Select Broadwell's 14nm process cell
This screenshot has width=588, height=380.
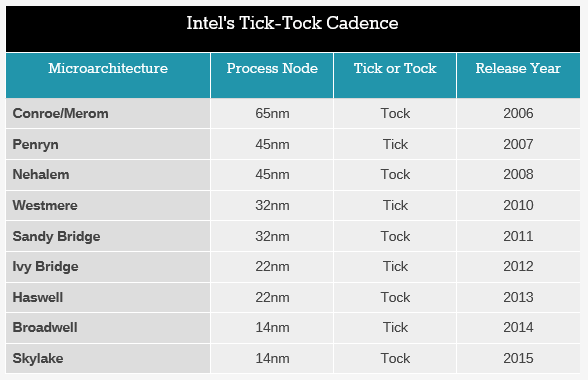tap(272, 328)
